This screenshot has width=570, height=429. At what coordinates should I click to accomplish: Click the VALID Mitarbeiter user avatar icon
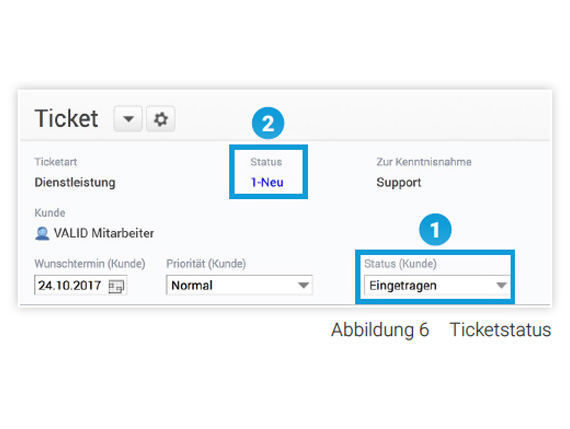(x=42, y=233)
